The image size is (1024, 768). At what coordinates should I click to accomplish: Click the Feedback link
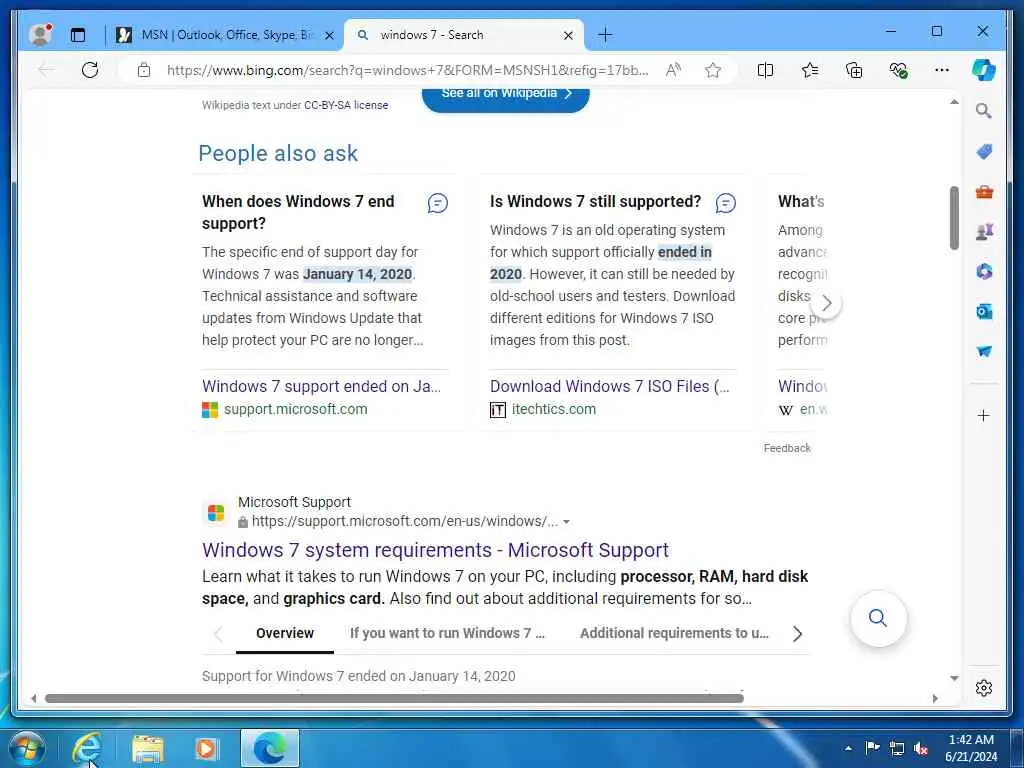[787, 448]
